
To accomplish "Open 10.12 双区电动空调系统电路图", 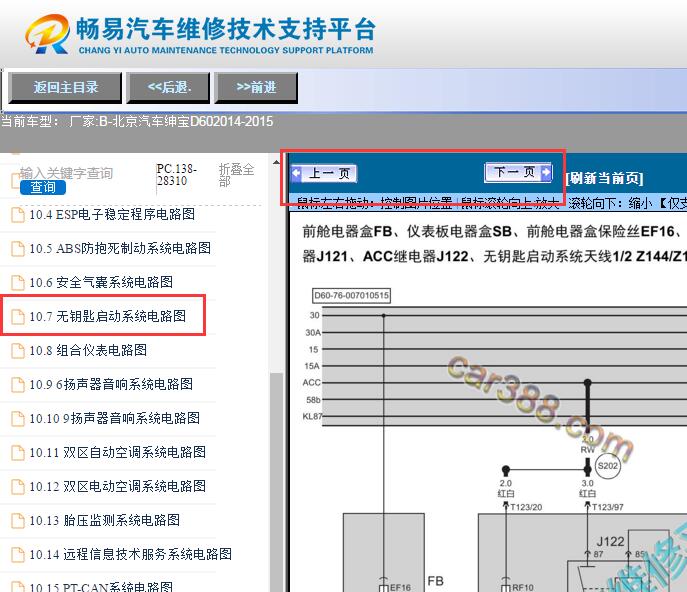I will [x=117, y=486].
